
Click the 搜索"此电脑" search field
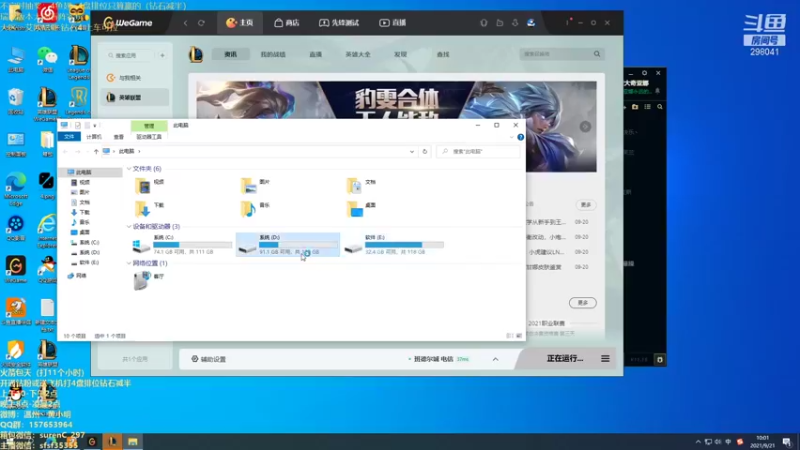(479, 152)
